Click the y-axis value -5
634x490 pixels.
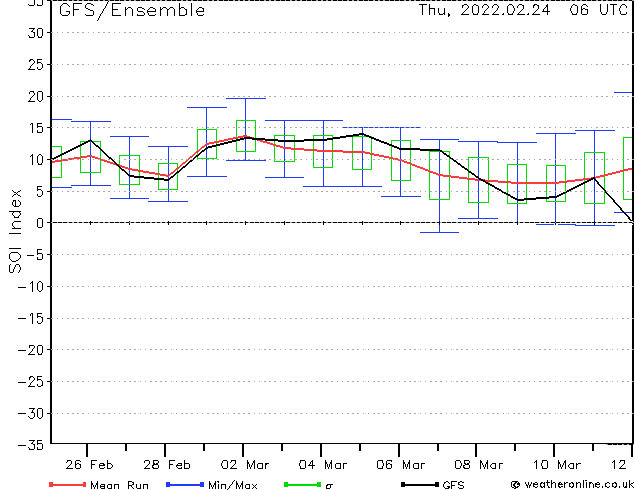(35, 255)
